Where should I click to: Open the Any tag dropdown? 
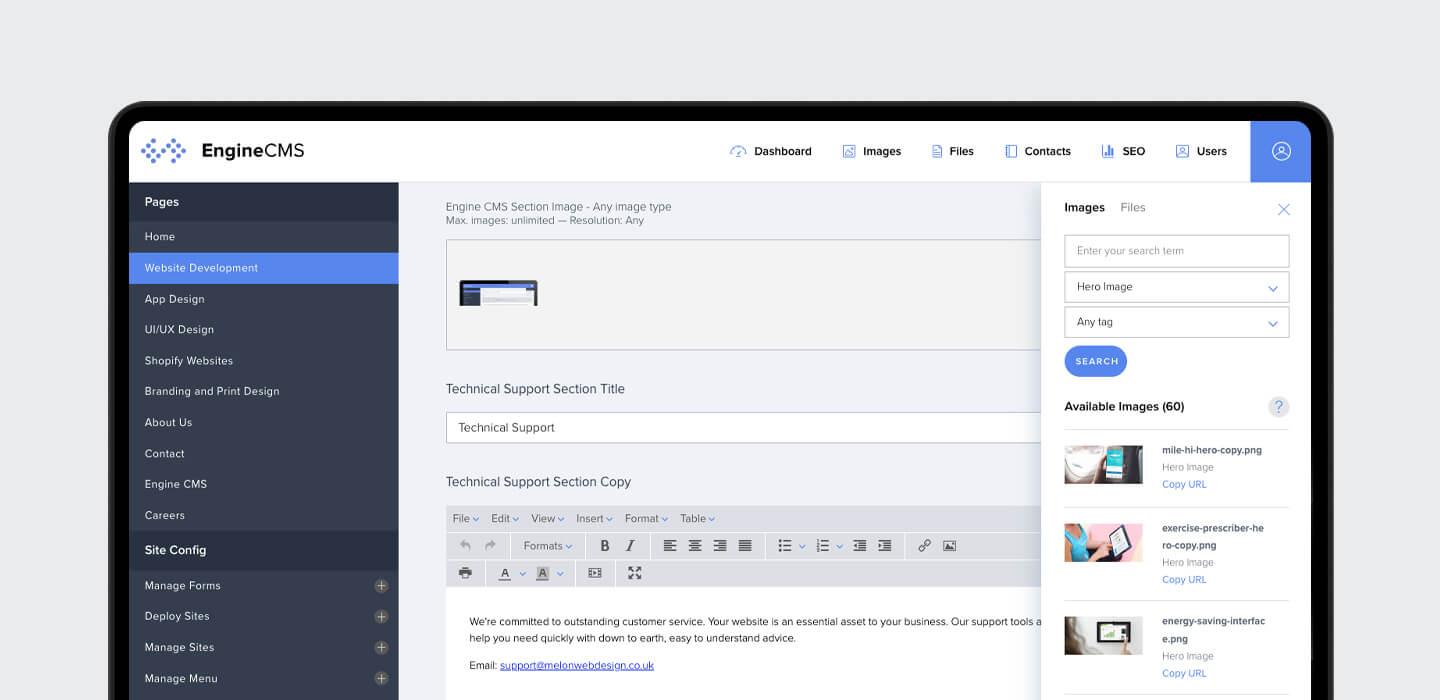tap(1176, 322)
